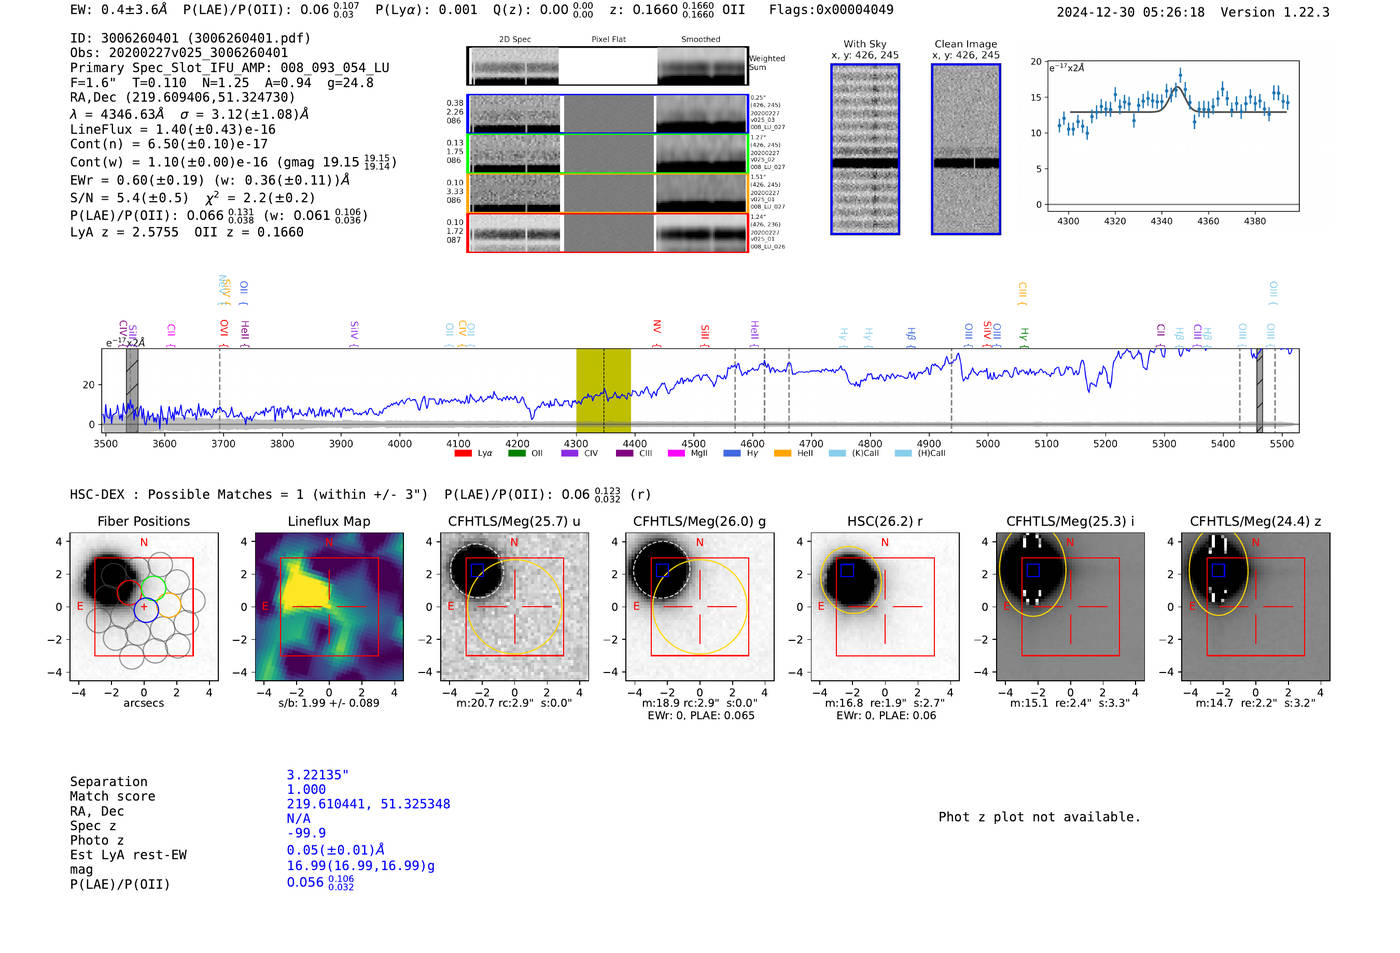1400x953 pixels.
Task: Click the emission line fit plot
Action: tap(1172, 136)
